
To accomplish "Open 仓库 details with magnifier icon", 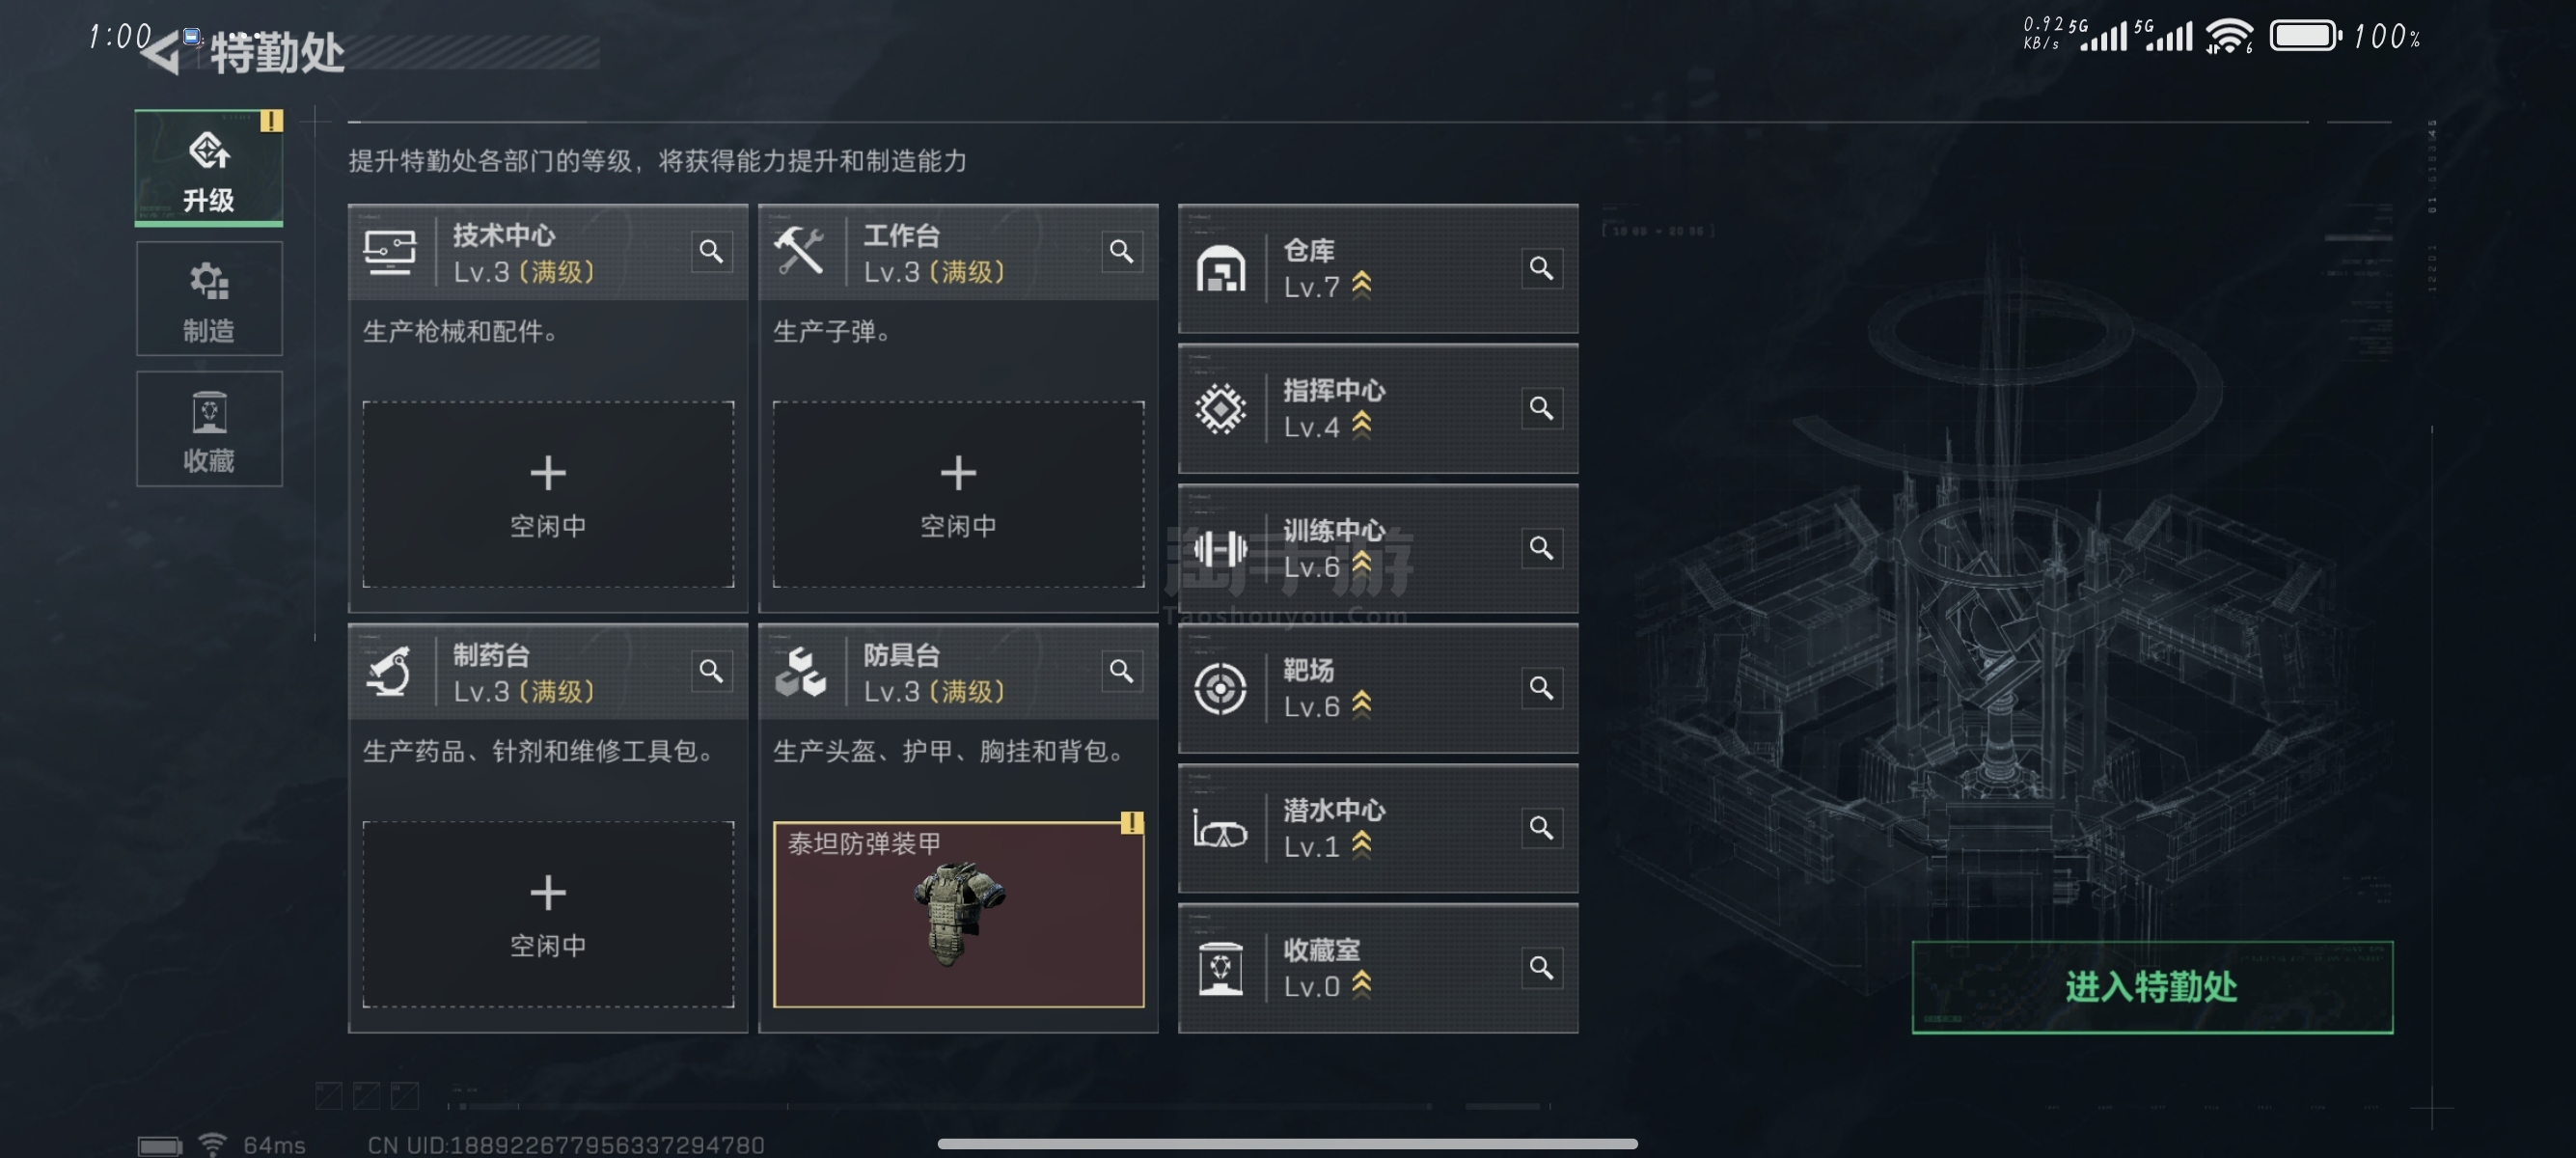I will [1541, 268].
